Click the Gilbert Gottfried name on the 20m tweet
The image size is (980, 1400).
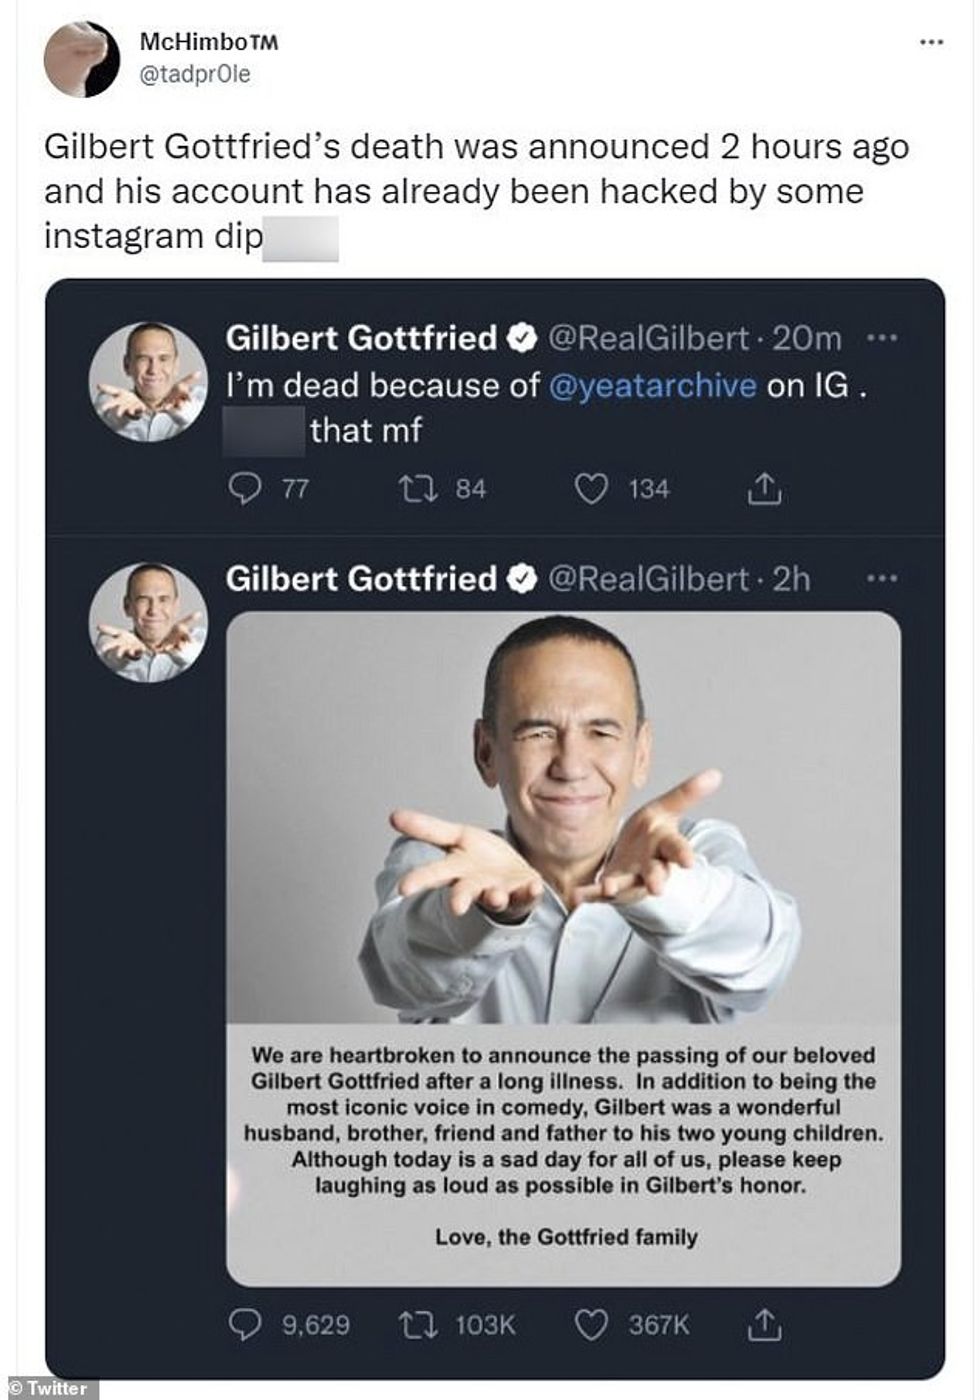point(361,338)
